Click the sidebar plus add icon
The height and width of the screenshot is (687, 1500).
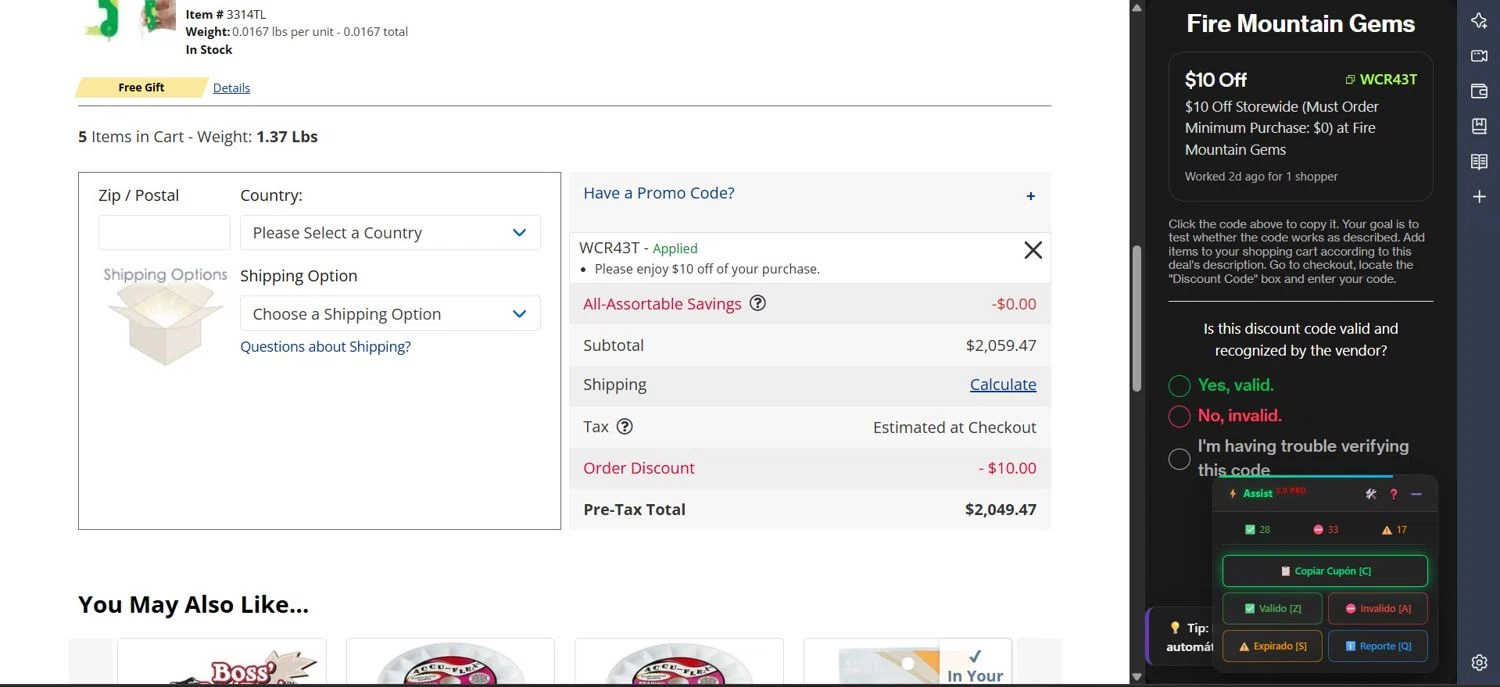click(x=1479, y=197)
